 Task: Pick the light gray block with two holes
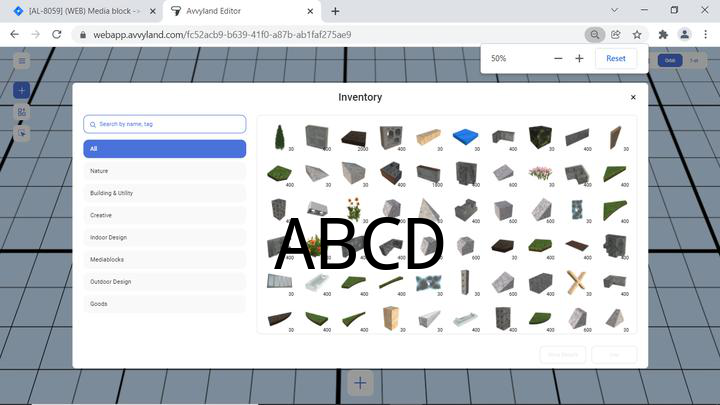coord(317,209)
